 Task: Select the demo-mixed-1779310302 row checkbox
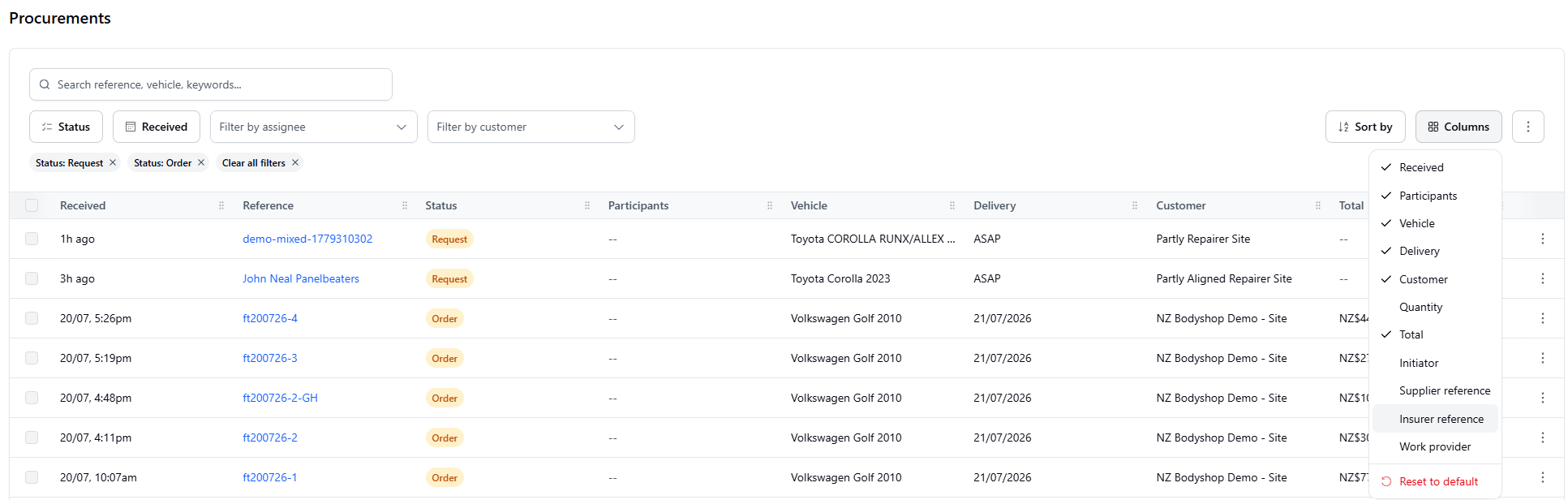click(x=32, y=239)
